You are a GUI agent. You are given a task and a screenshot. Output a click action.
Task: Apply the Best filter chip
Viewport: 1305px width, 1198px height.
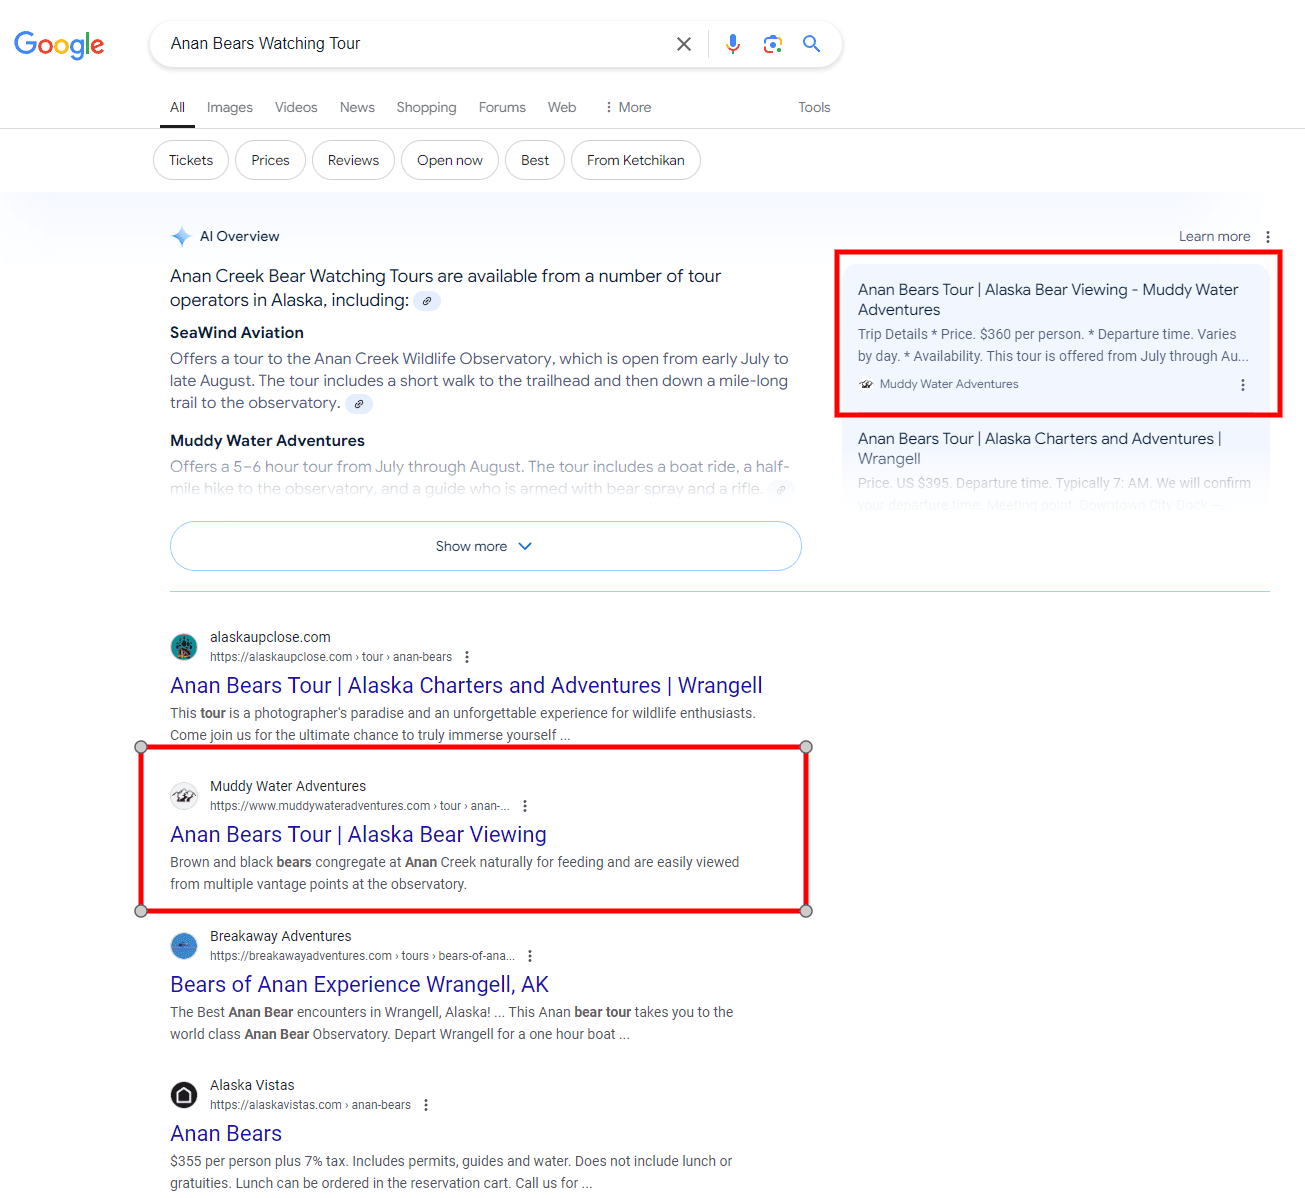point(535,160)
